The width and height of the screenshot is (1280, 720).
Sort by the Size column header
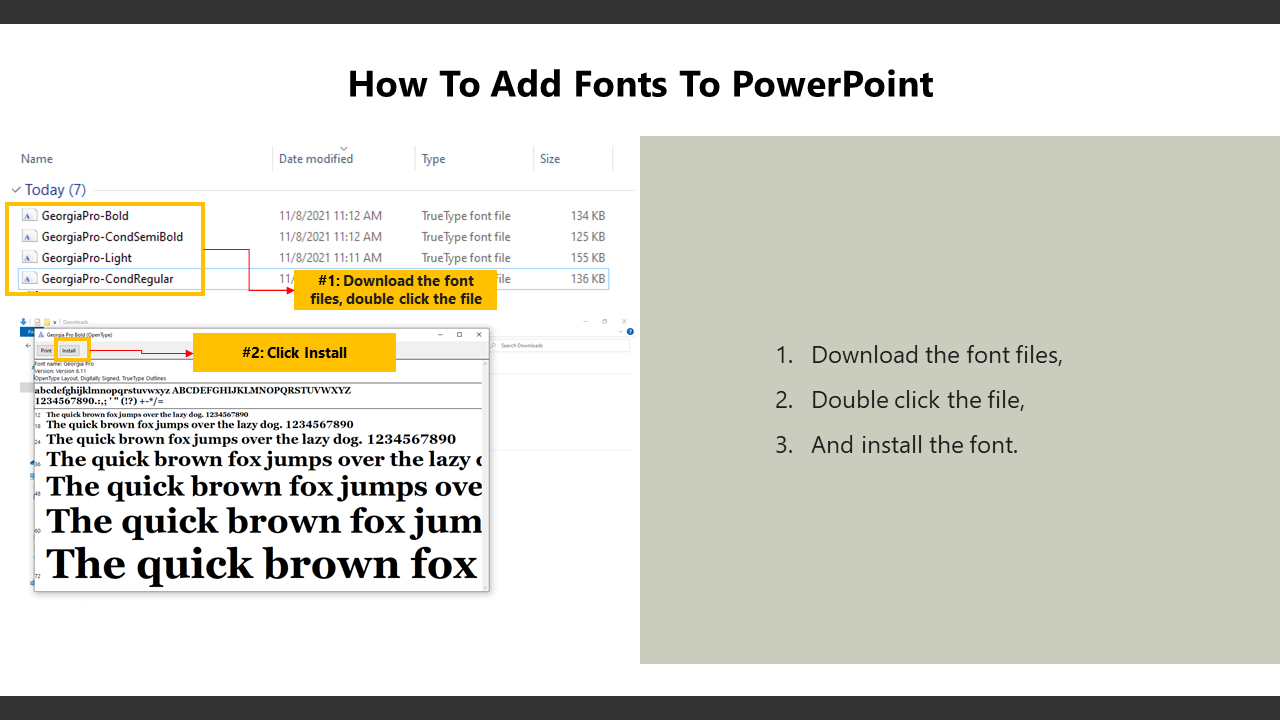pos(550,159)
